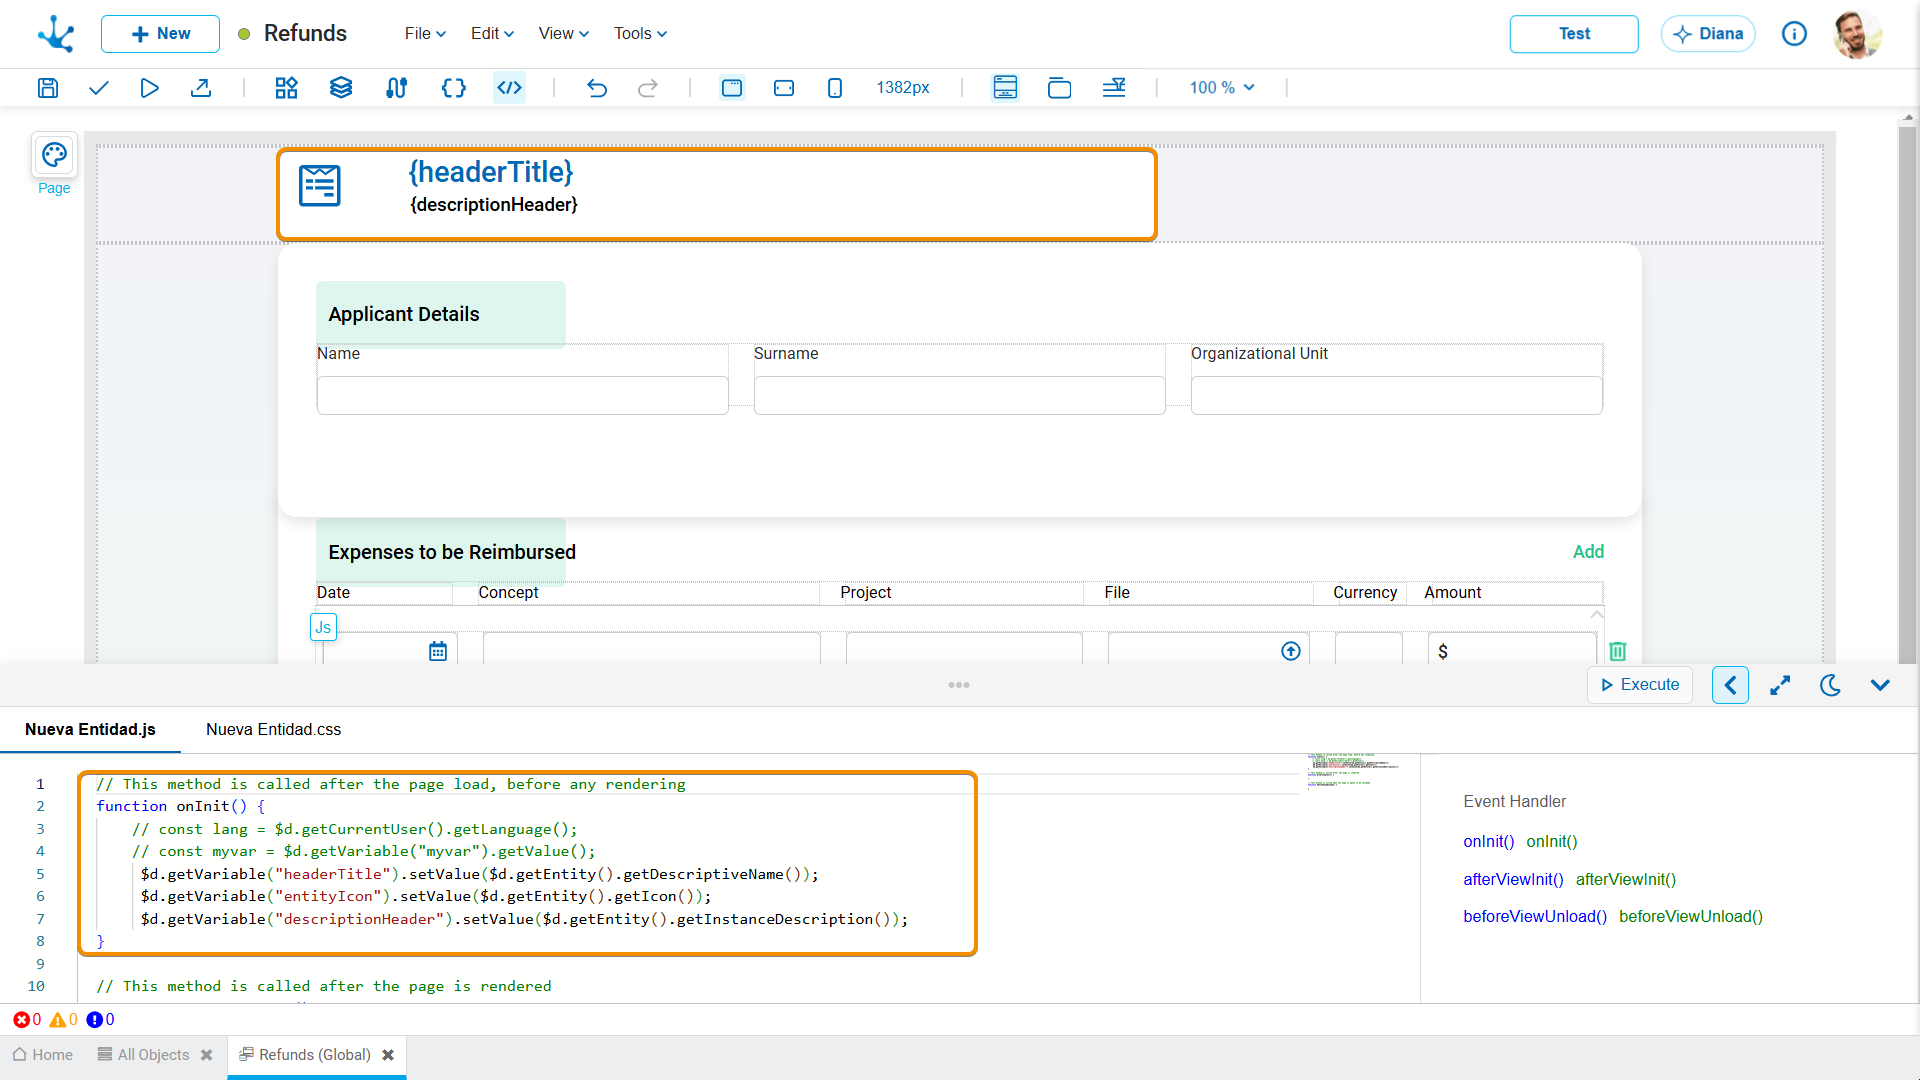Select mobile phone viewport icon

(835, 88)
